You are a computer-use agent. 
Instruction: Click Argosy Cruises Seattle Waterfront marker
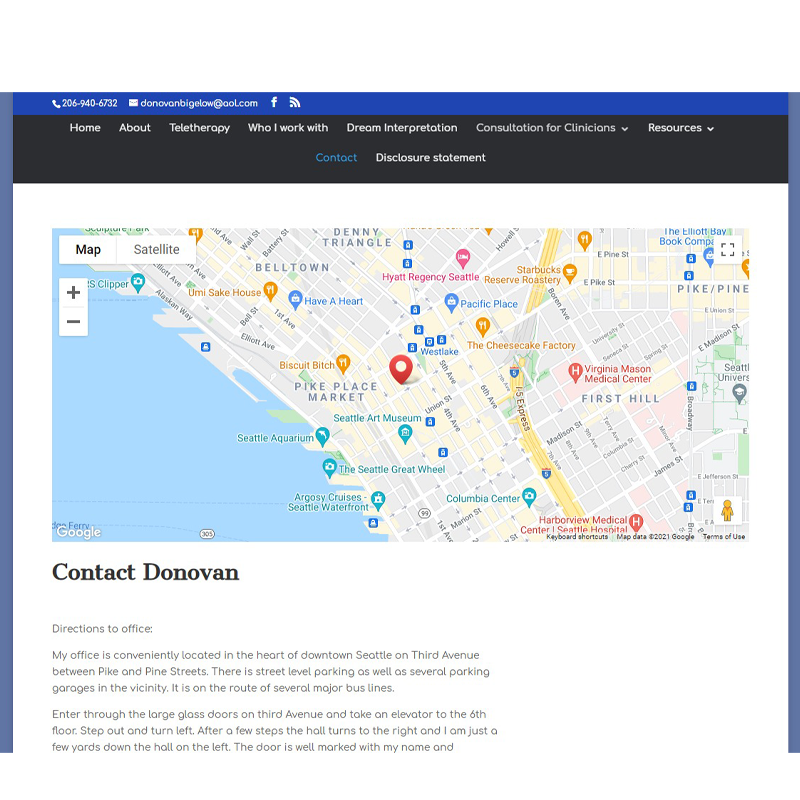[378, 500]
